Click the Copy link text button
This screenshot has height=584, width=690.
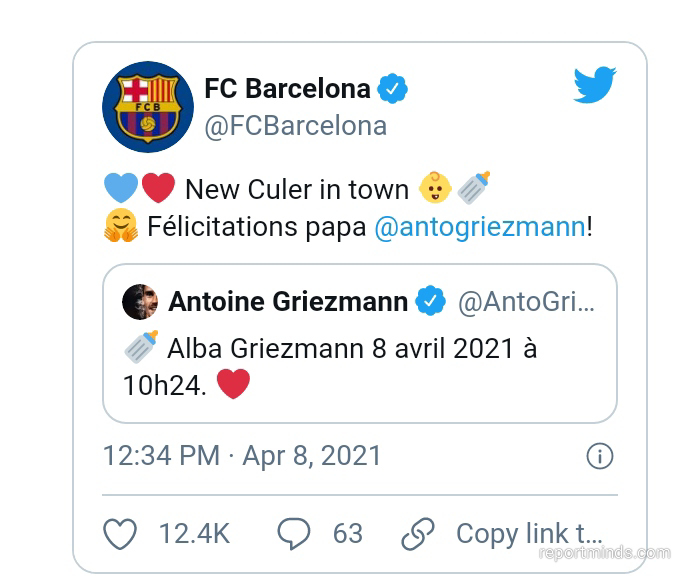click(529, 534)
